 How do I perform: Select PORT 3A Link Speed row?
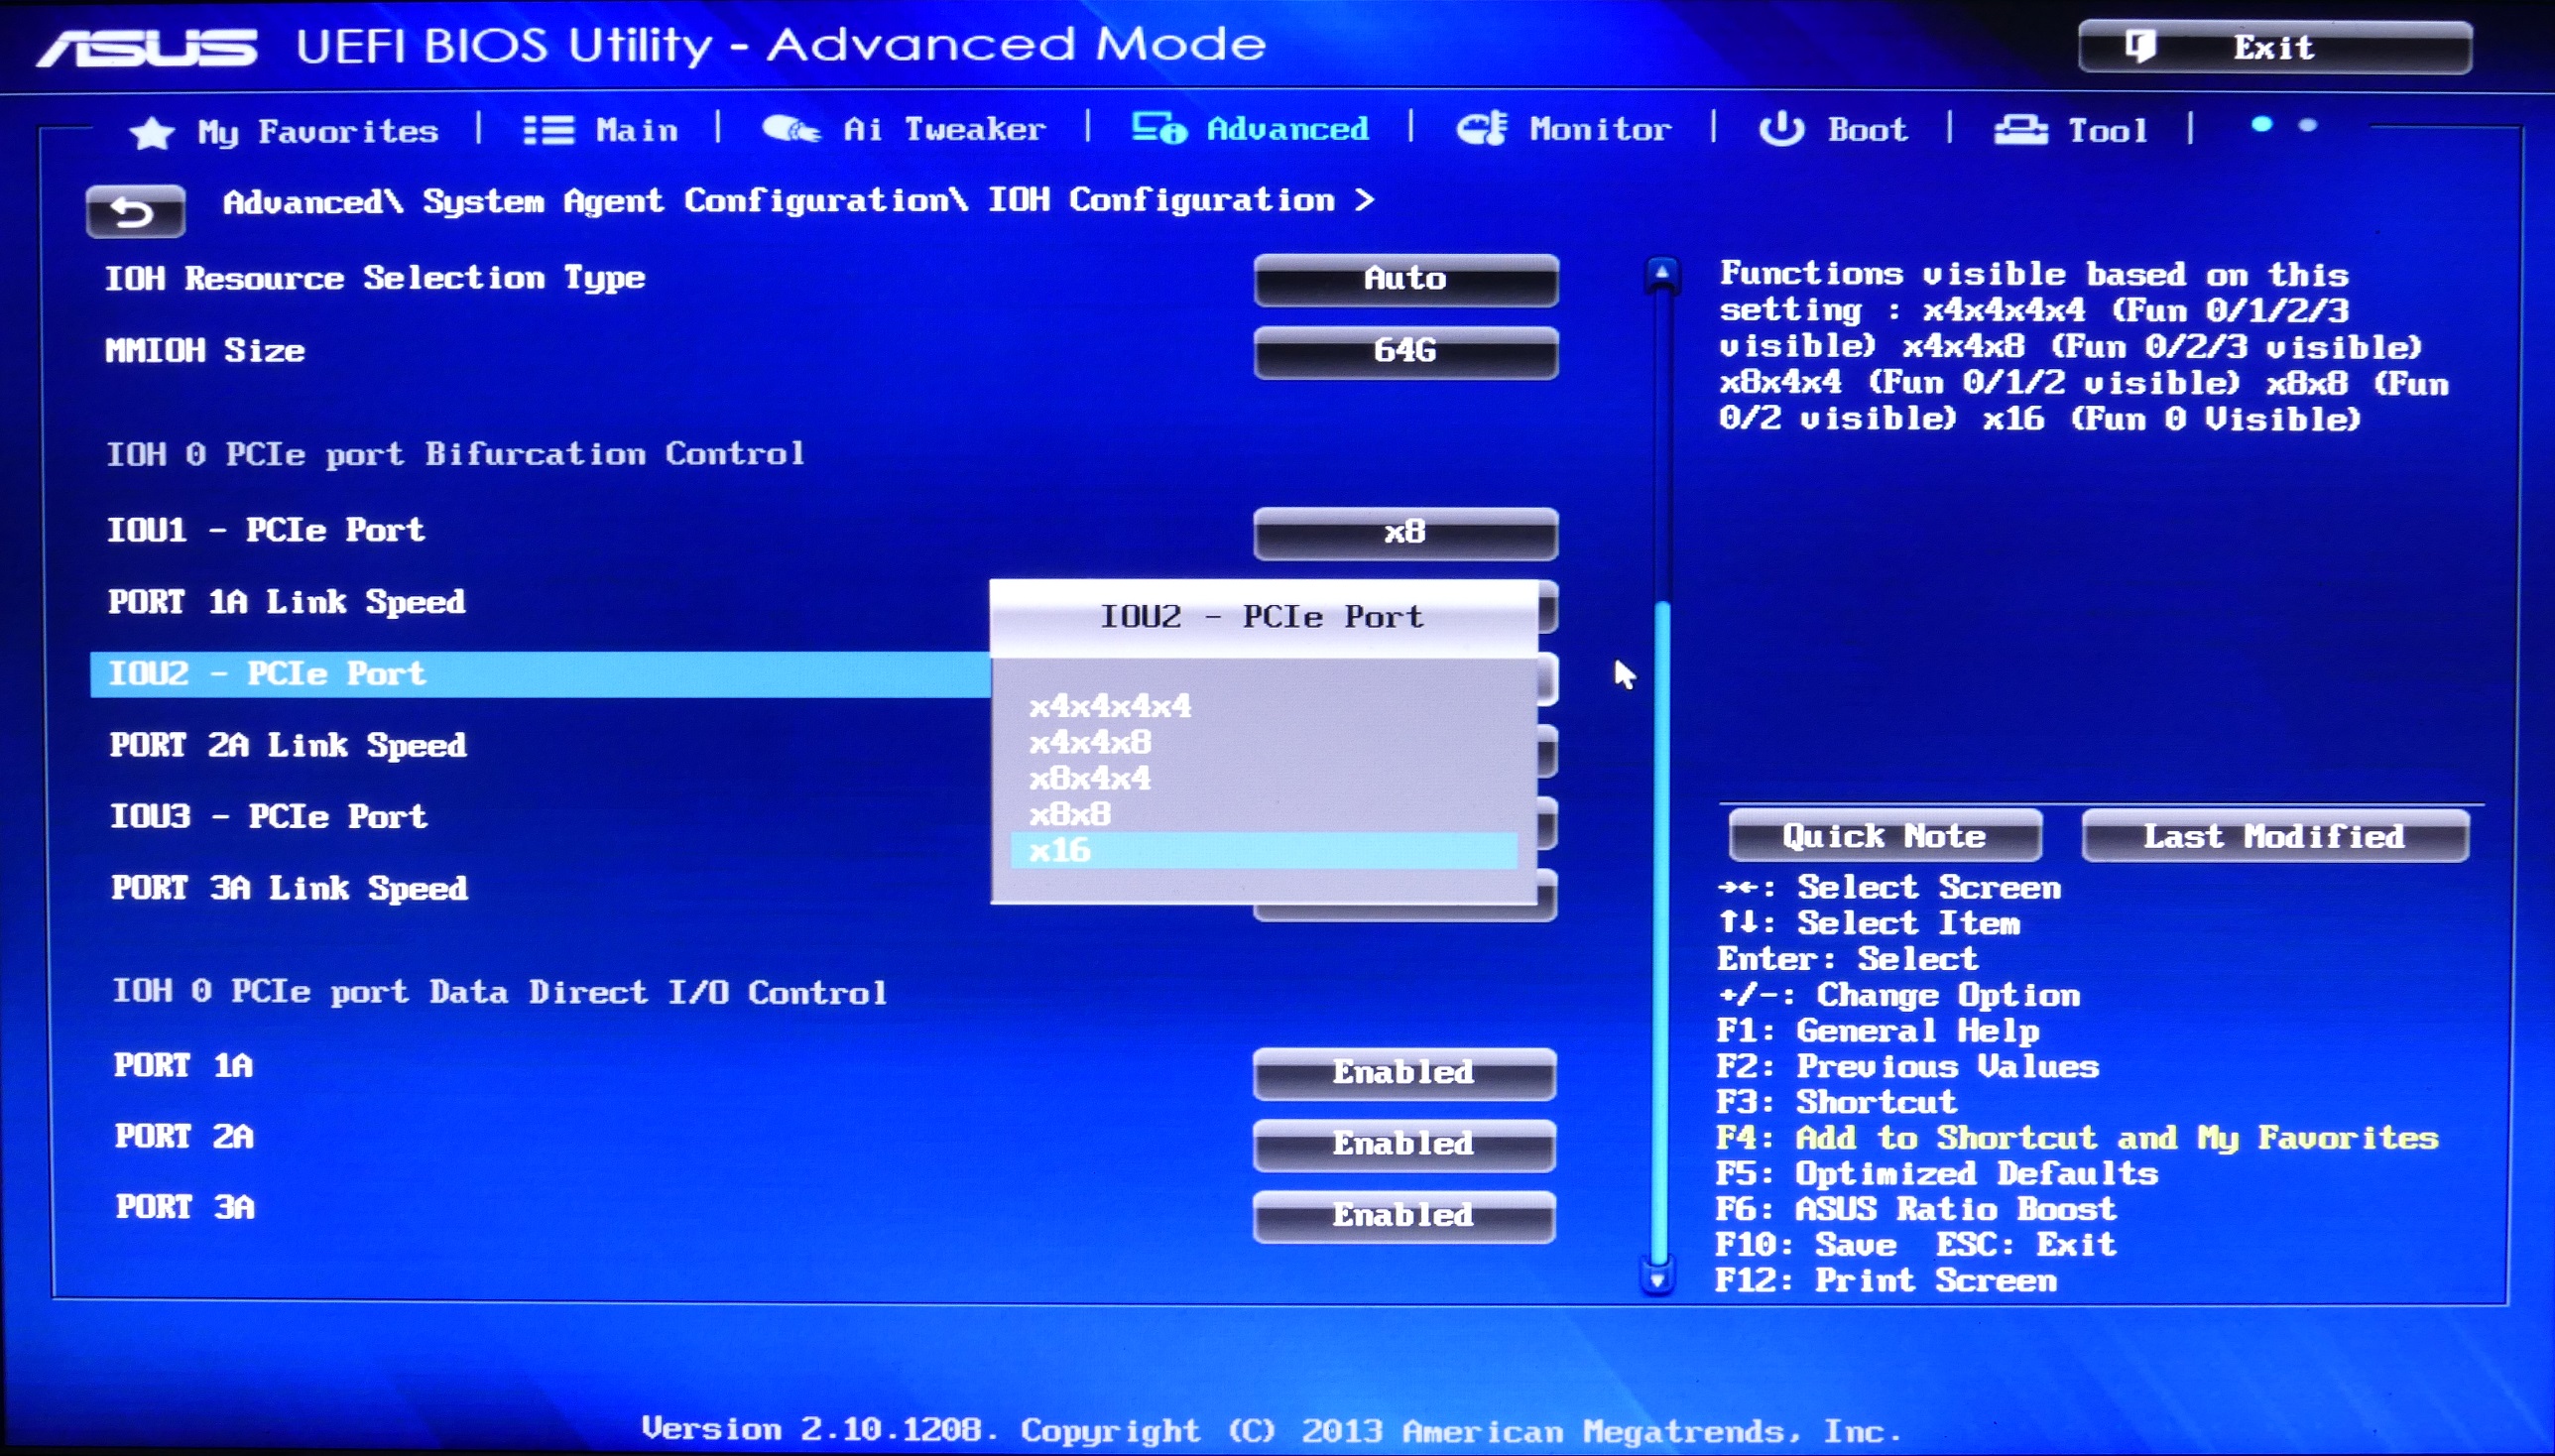(289, 888)
